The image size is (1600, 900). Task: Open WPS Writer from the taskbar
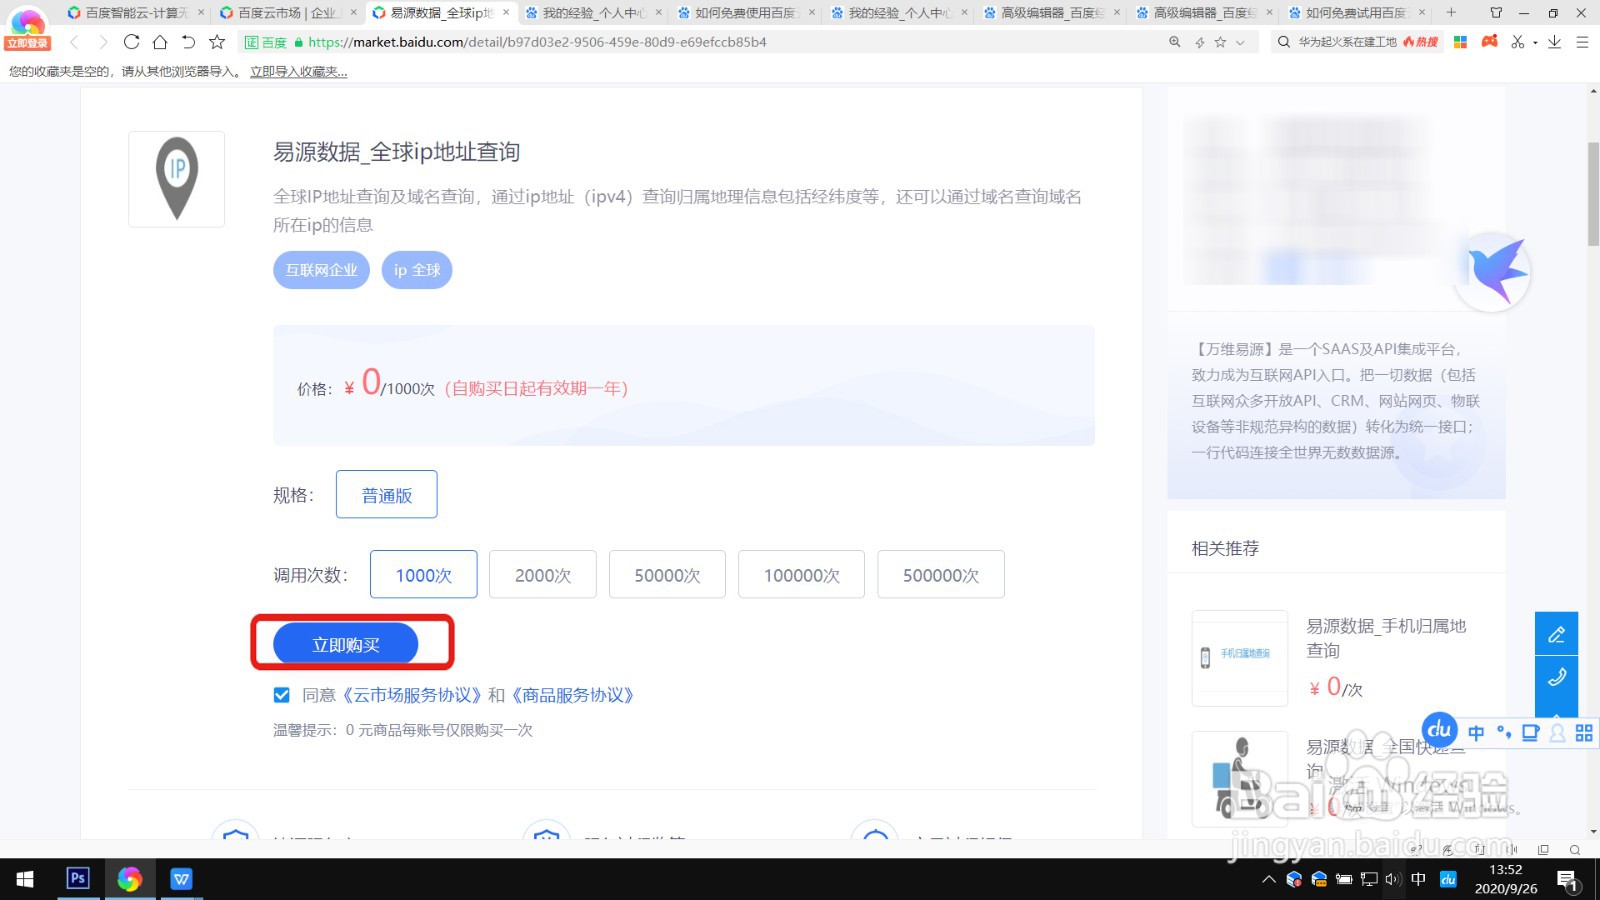pyautogui.click(x=181, y=879)
